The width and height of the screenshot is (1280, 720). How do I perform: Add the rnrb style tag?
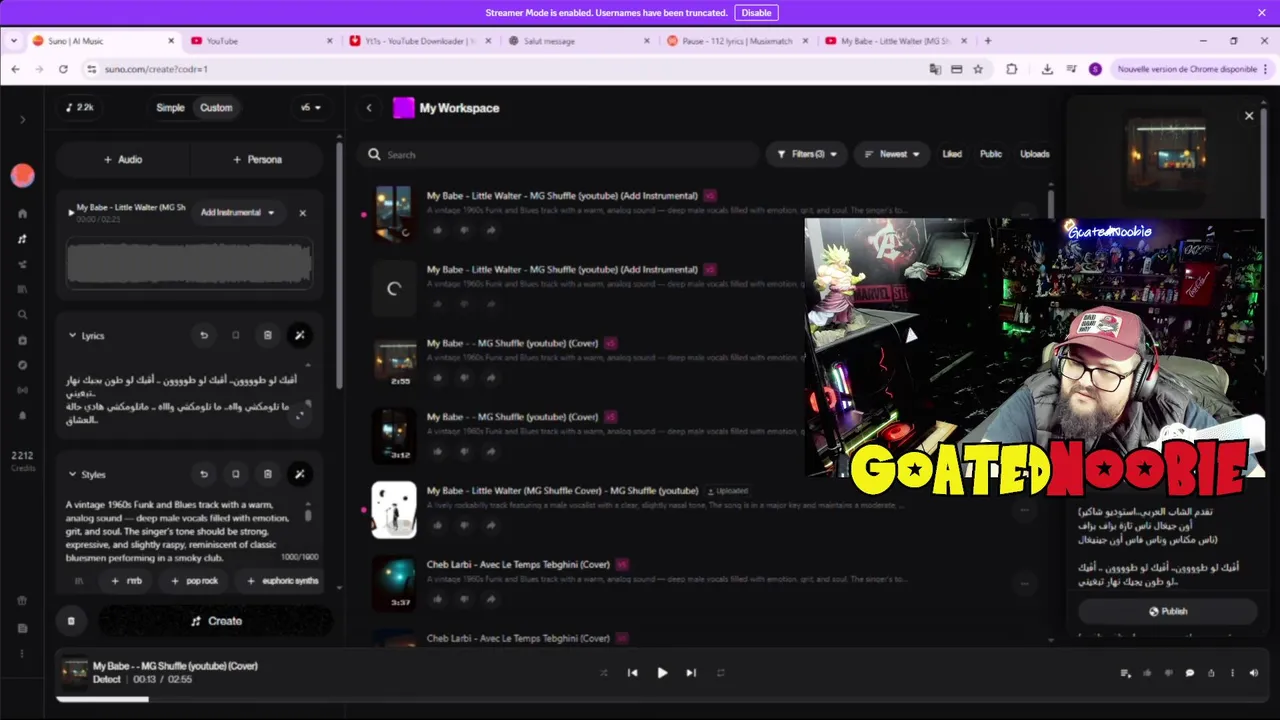coord(127,581)
